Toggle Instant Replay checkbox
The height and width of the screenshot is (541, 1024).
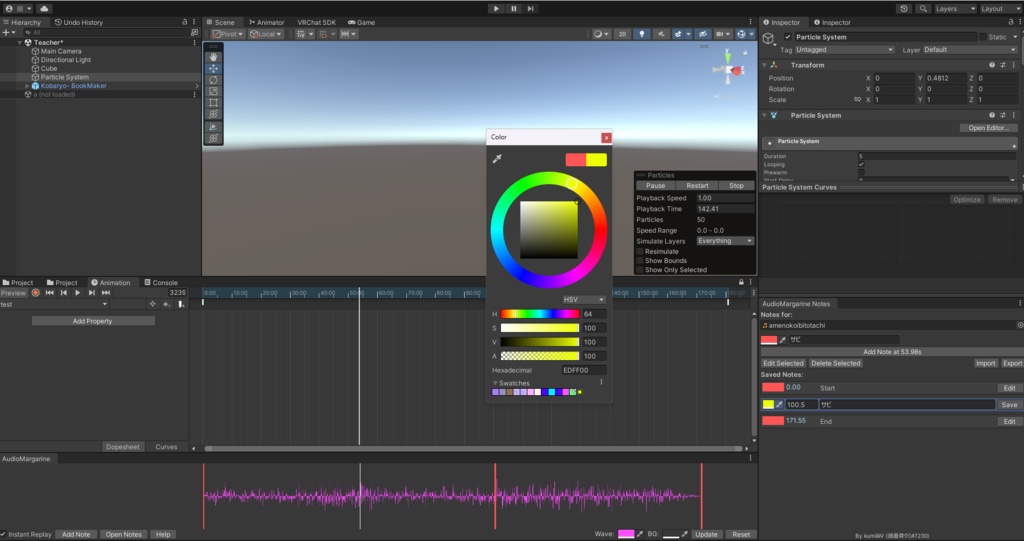pyautogui.click(x=4, y=534)
